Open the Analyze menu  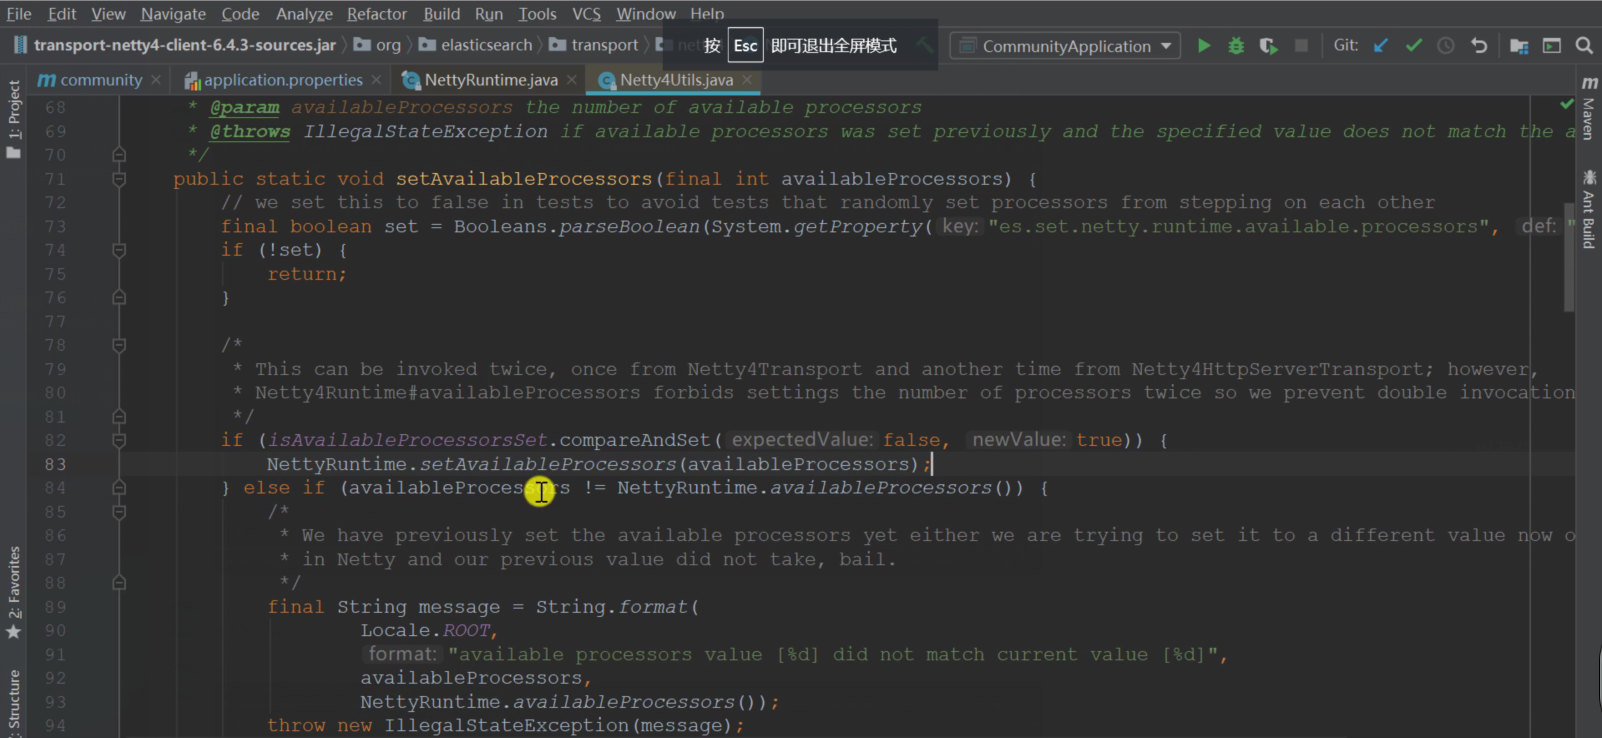click(x=304, y=14)
